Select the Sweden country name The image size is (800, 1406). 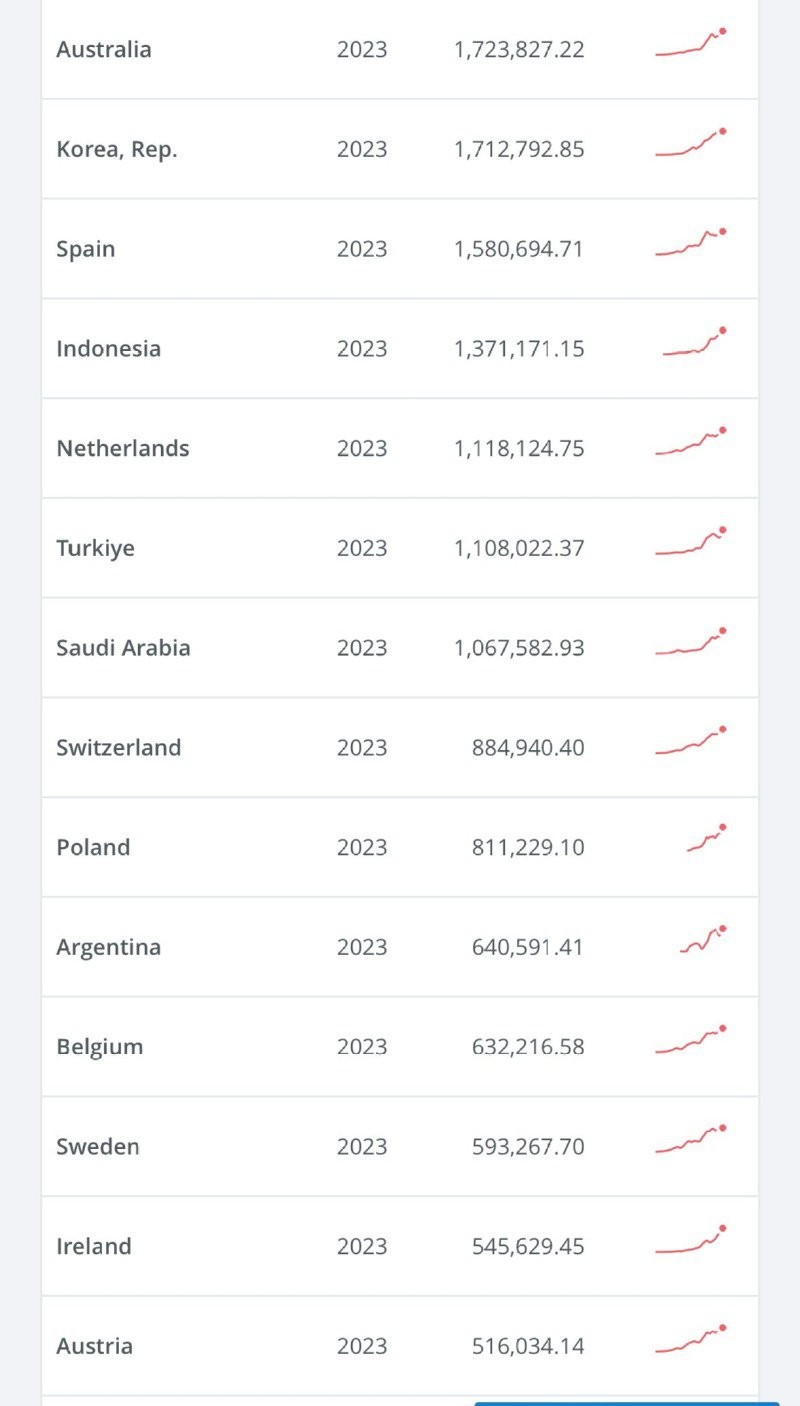pos(98,1146)
